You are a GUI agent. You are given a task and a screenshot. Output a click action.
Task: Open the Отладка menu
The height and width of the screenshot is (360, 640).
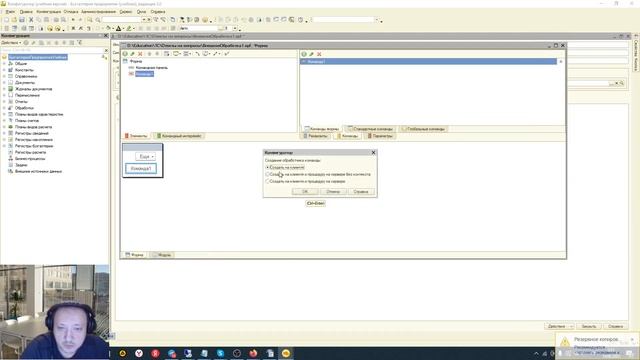(71, 12)
